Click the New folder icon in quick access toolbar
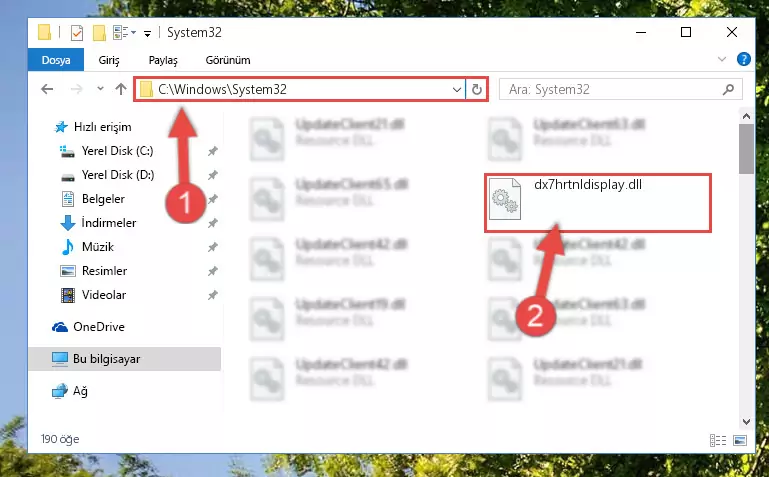This screenshot has width=769, height=477. (99, 33)
